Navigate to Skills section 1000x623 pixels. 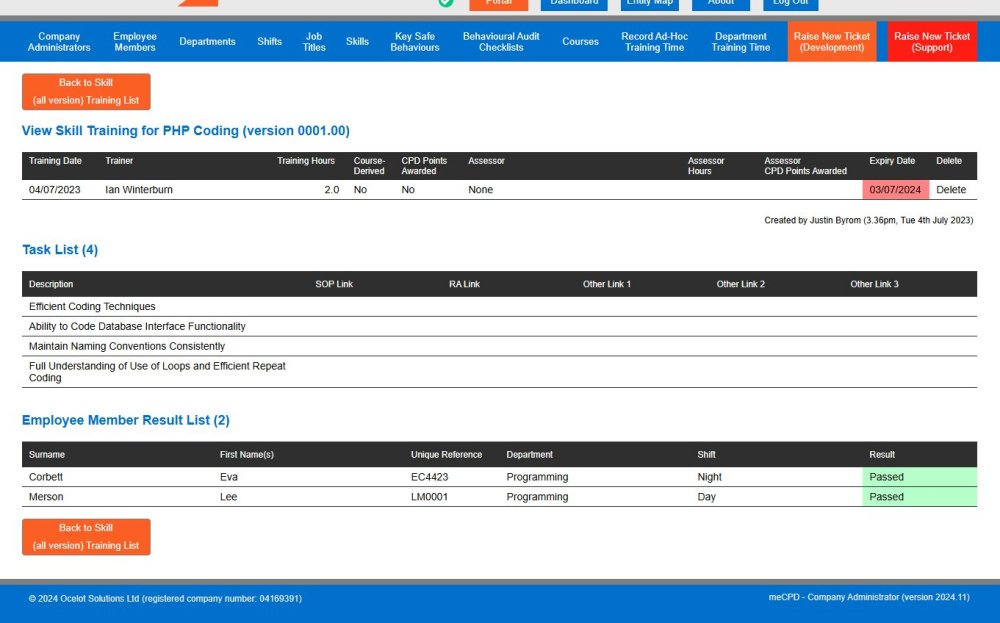coord(357,42)
